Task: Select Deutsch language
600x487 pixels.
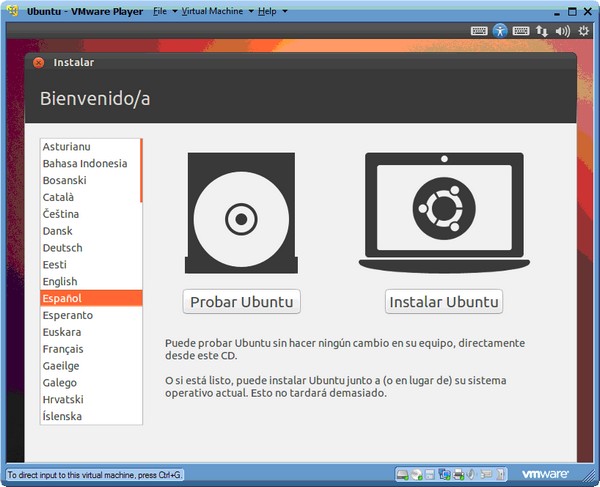Action: coord(90,248)
